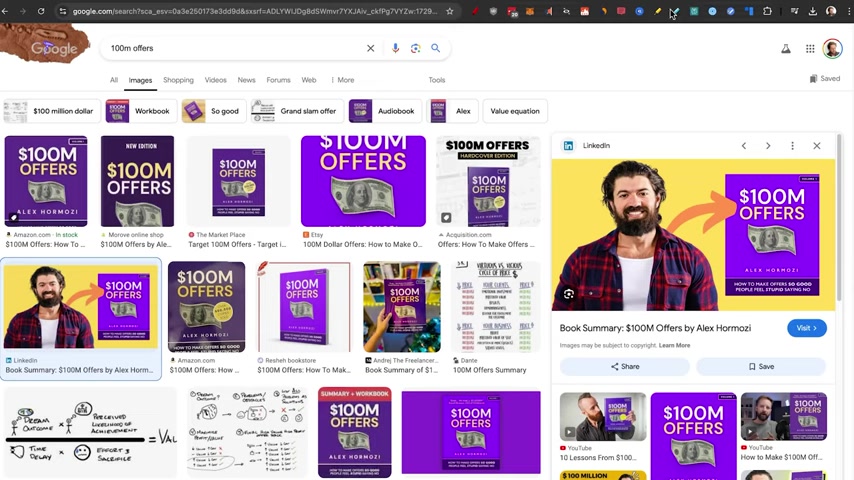Click the Share button in preview panel
The height and width of the screenshot is (480, 854).
click(625, 367)
